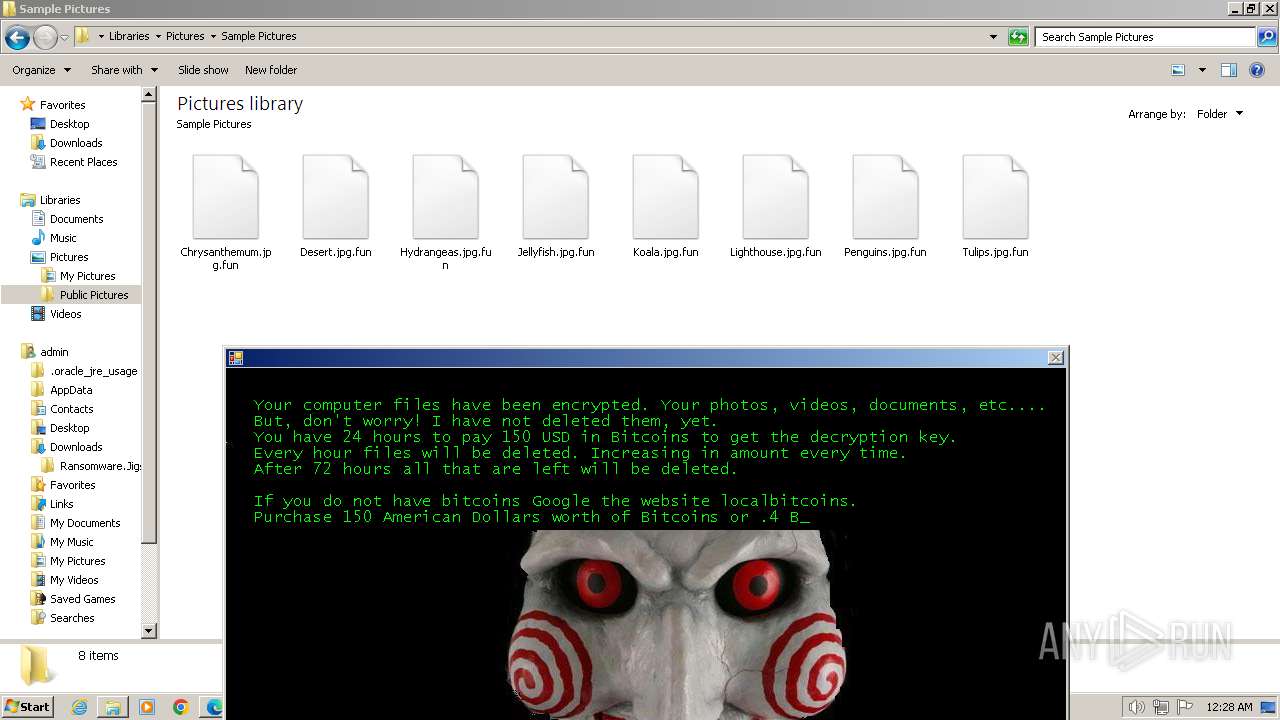Open Desktop under Favorites
Image resolution: width=1280 pixels, height=720 pixels.
(x=69, y=124)
